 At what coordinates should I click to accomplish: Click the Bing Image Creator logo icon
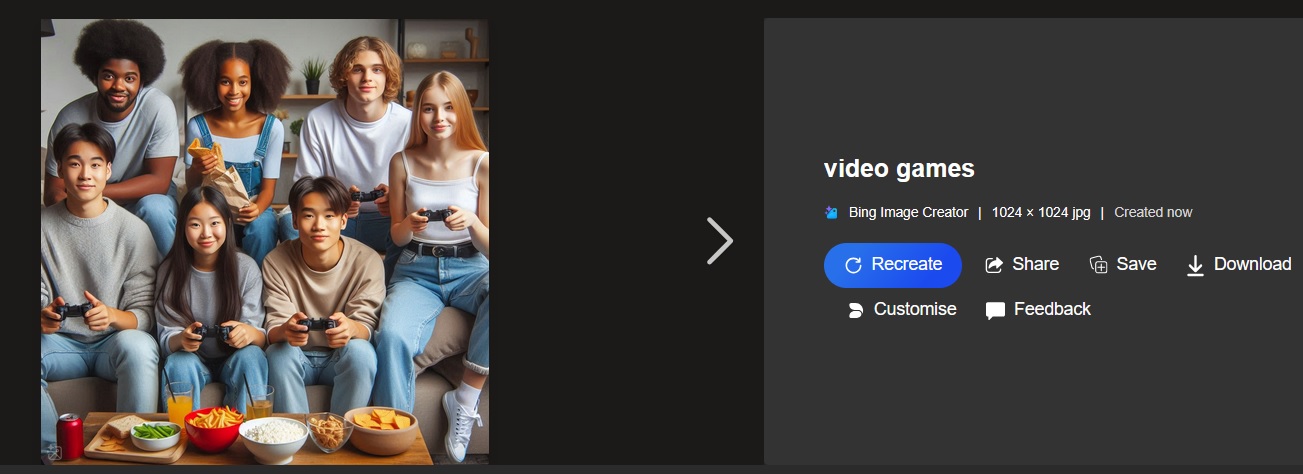click(831, 212)
